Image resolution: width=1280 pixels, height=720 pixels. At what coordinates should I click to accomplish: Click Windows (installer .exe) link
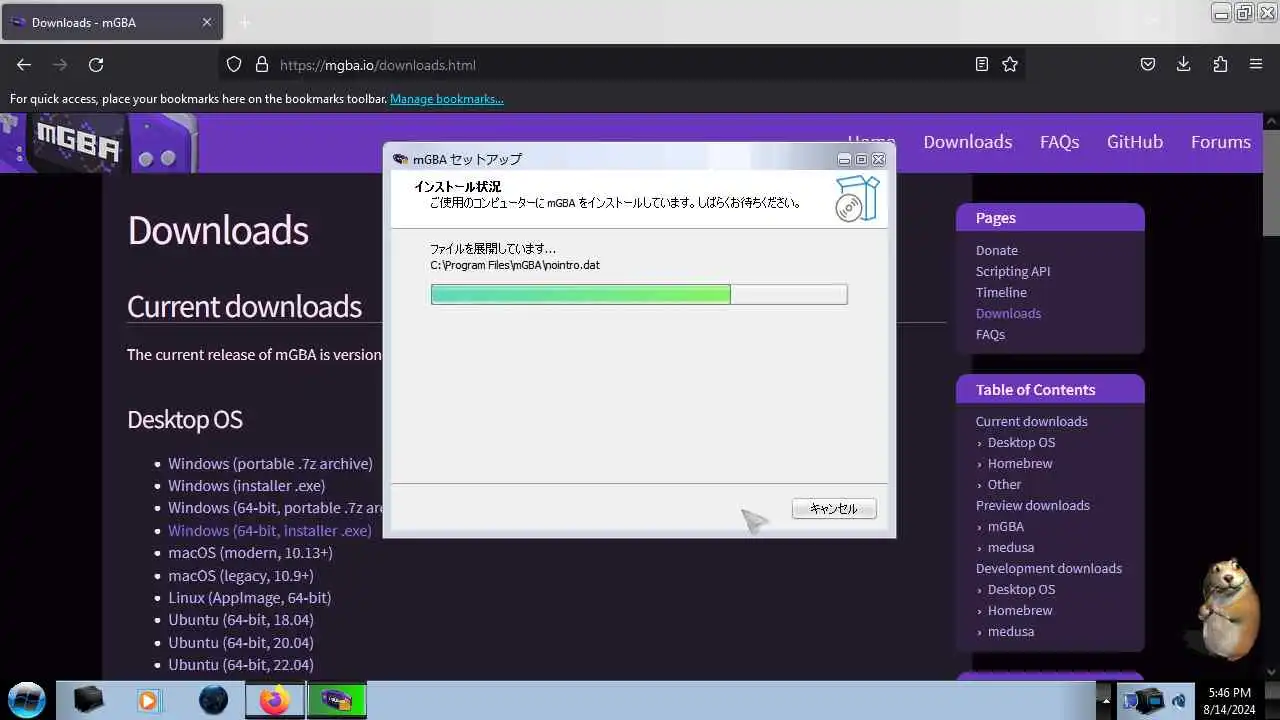point(246,485)
